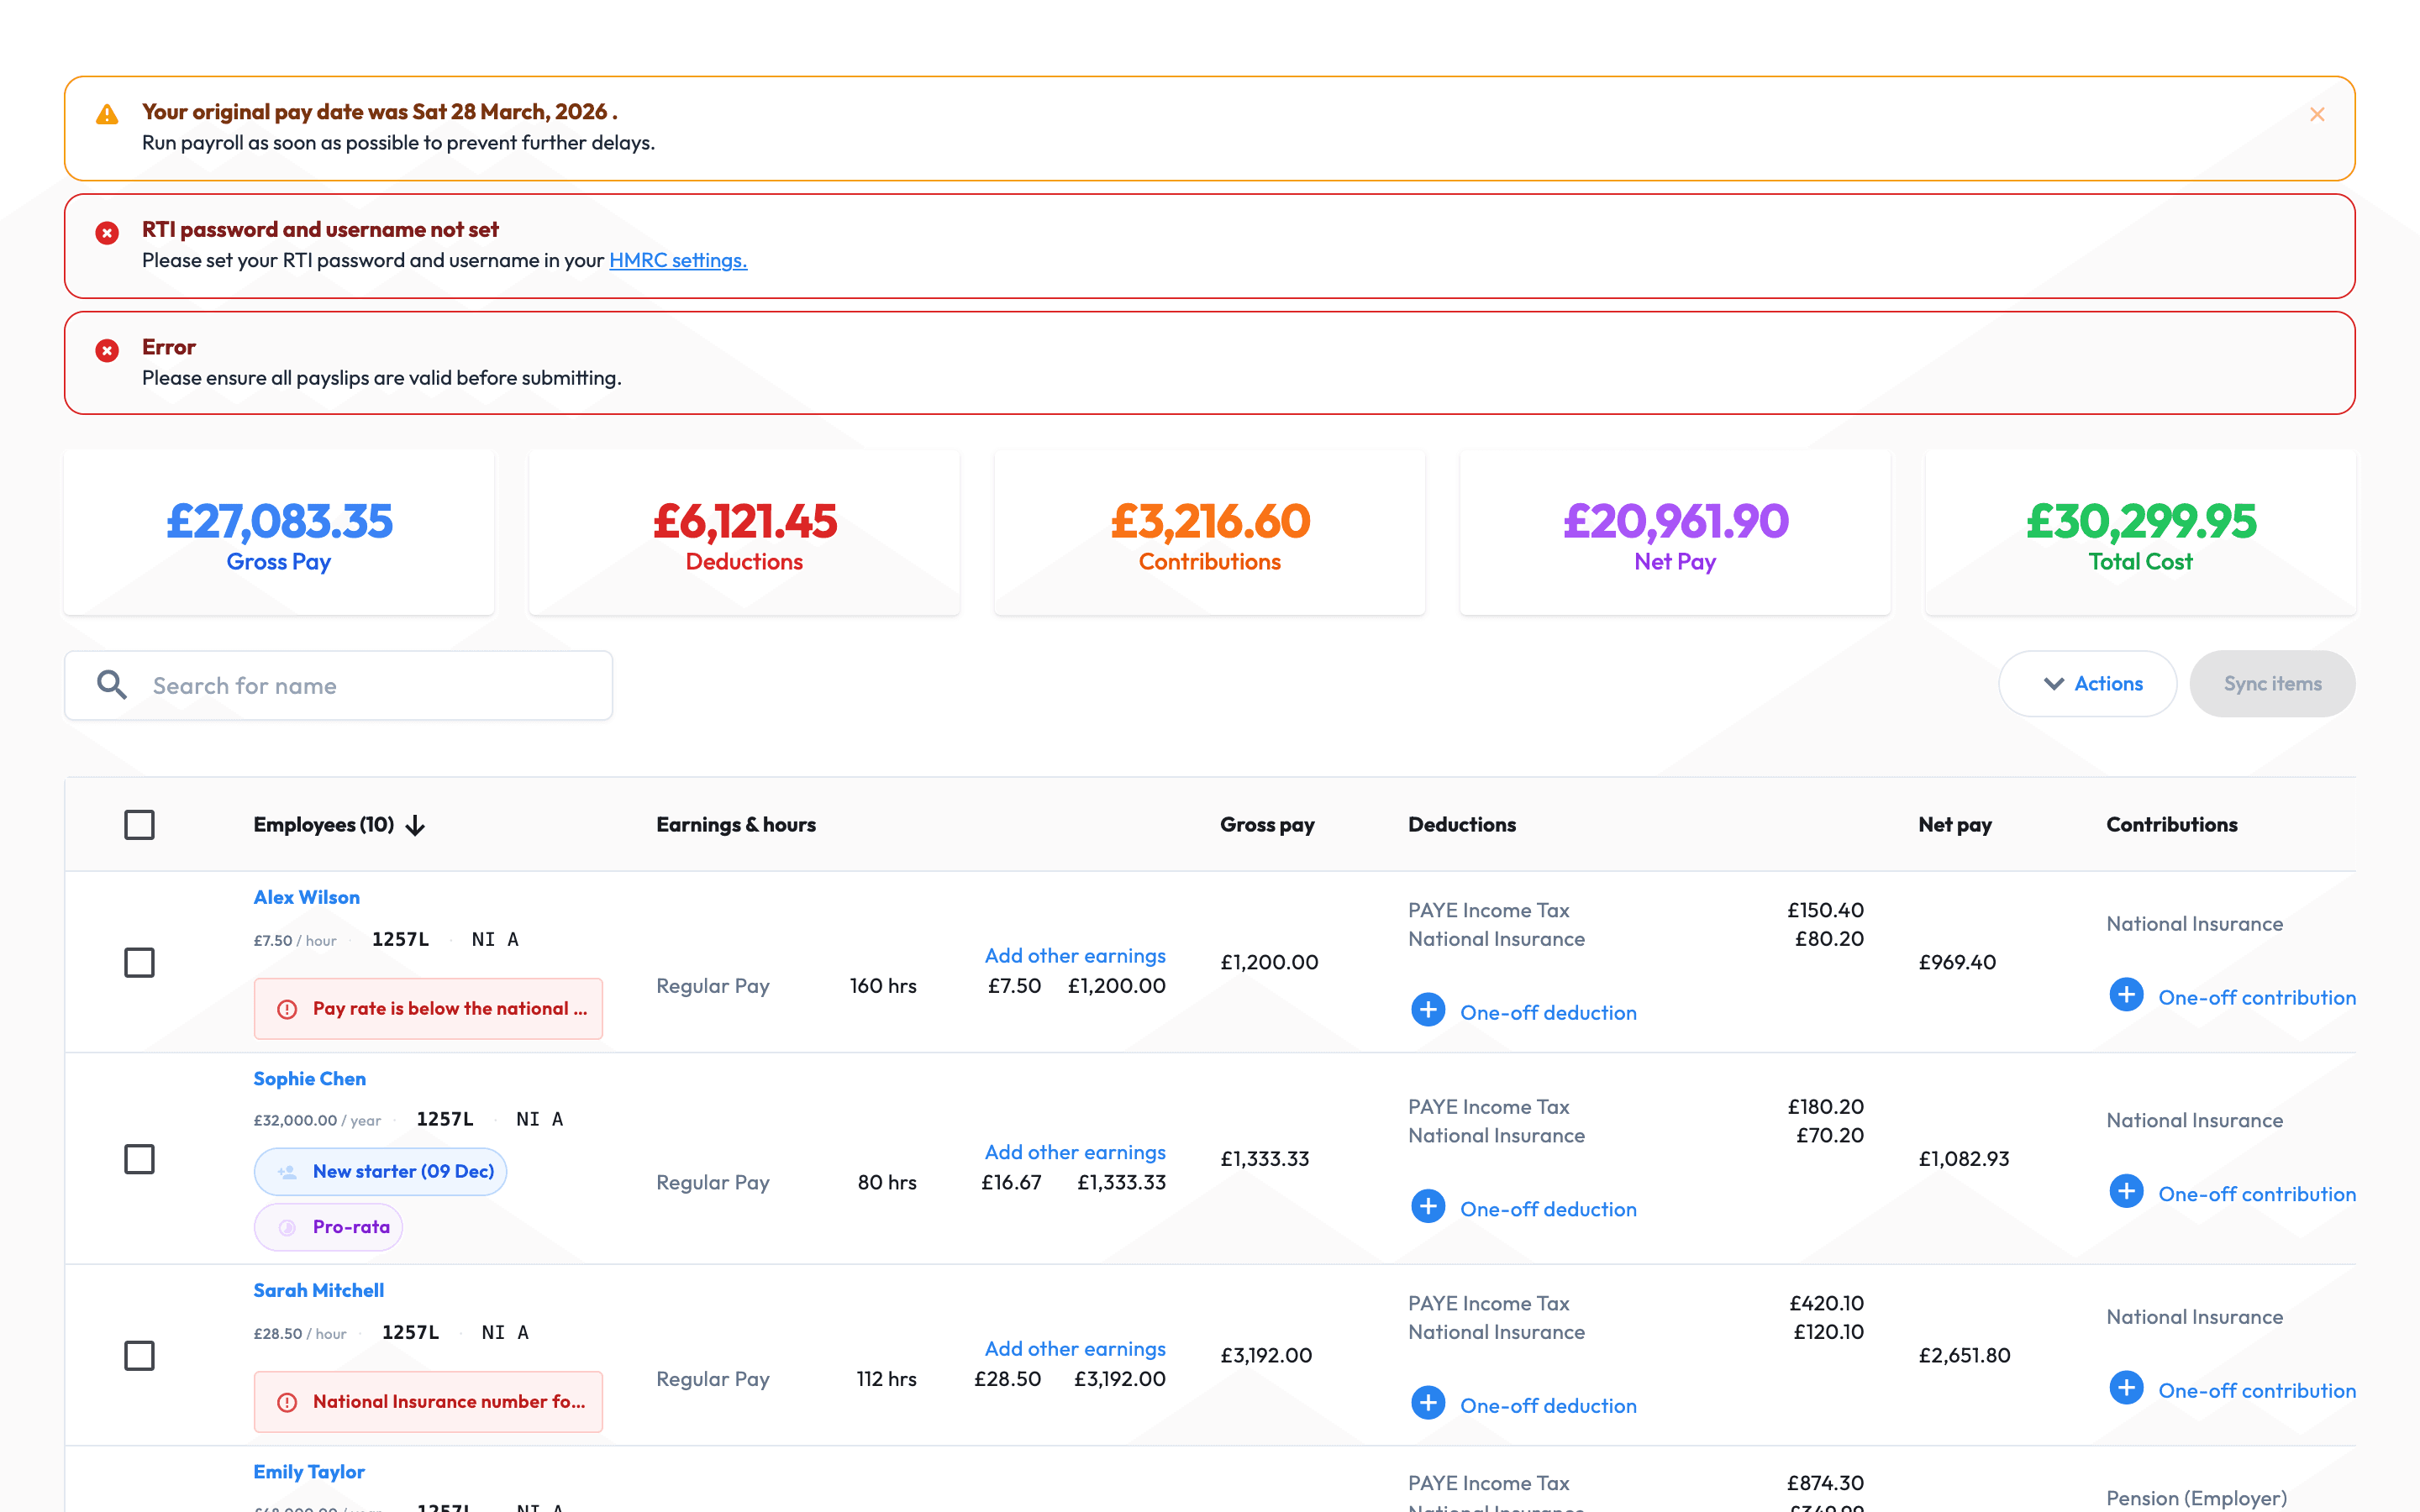
Task: Click Alex Wilson's £1,200.00 gross pay
Action: coord(1269,962)
